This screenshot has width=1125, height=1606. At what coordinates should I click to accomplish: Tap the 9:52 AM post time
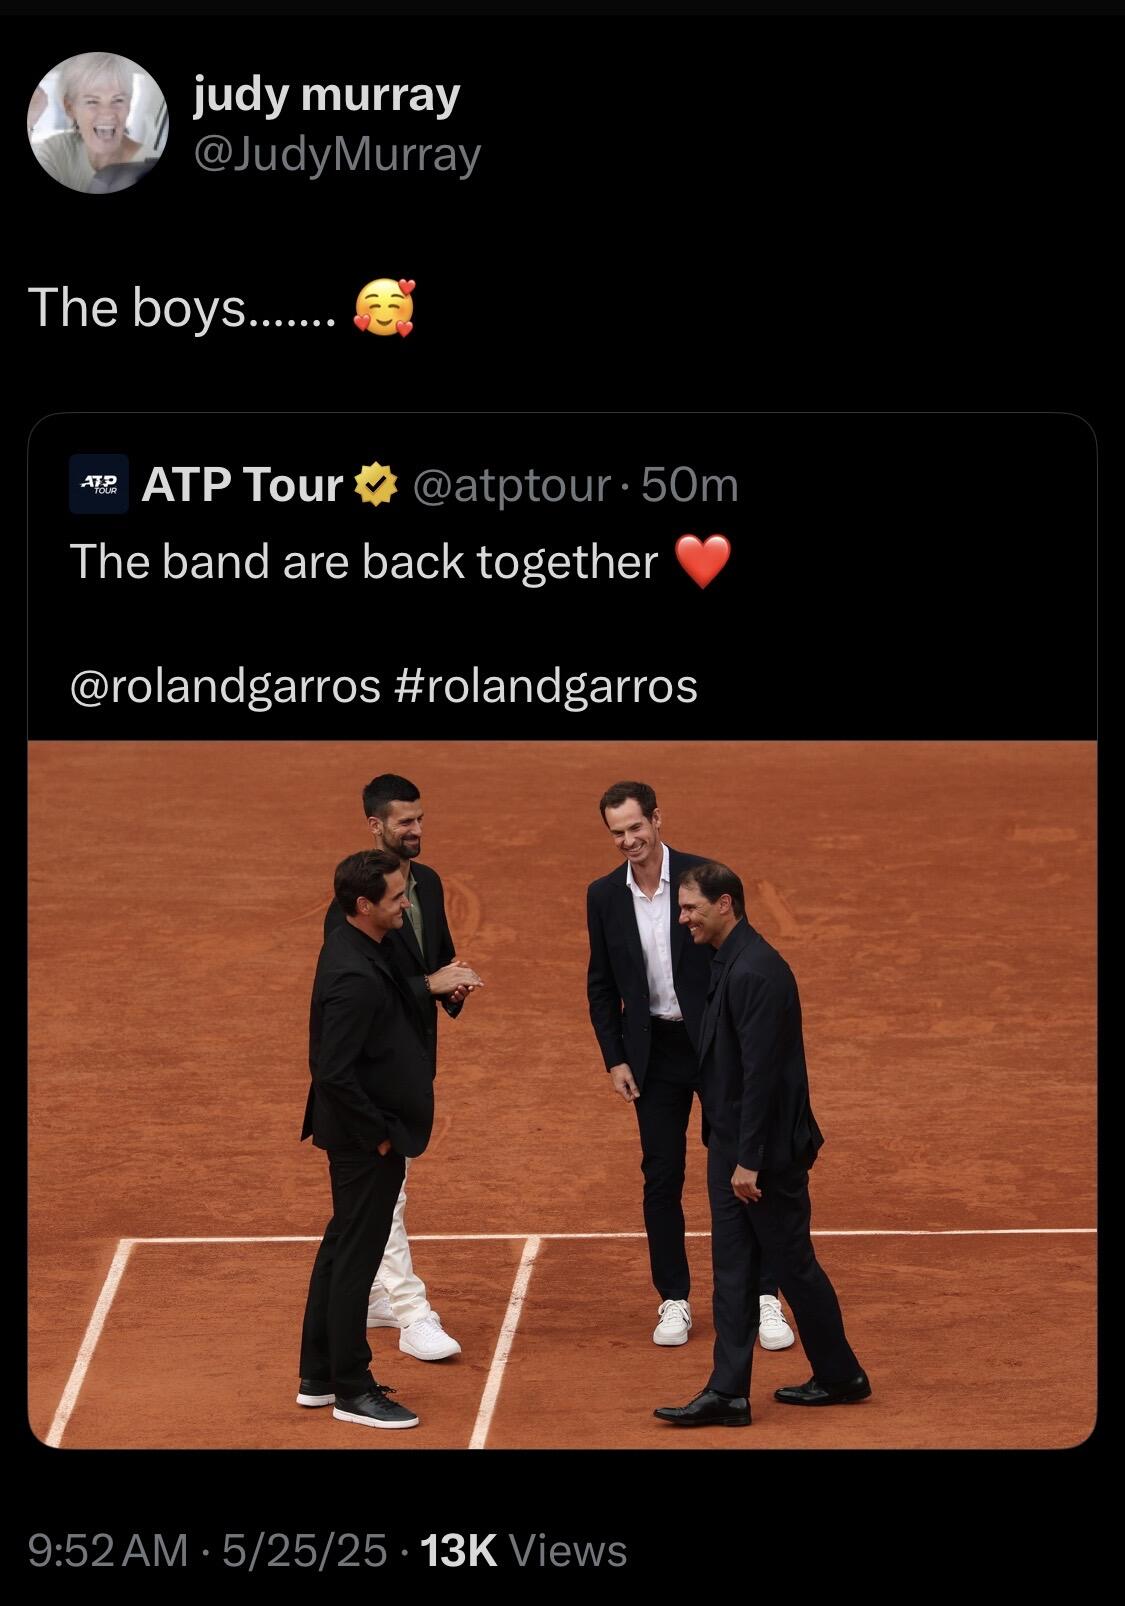pyautogui.click(x=107, y=1551)
